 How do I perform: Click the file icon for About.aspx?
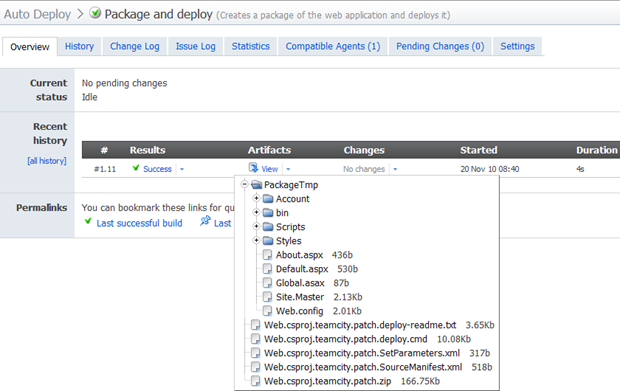268,255
